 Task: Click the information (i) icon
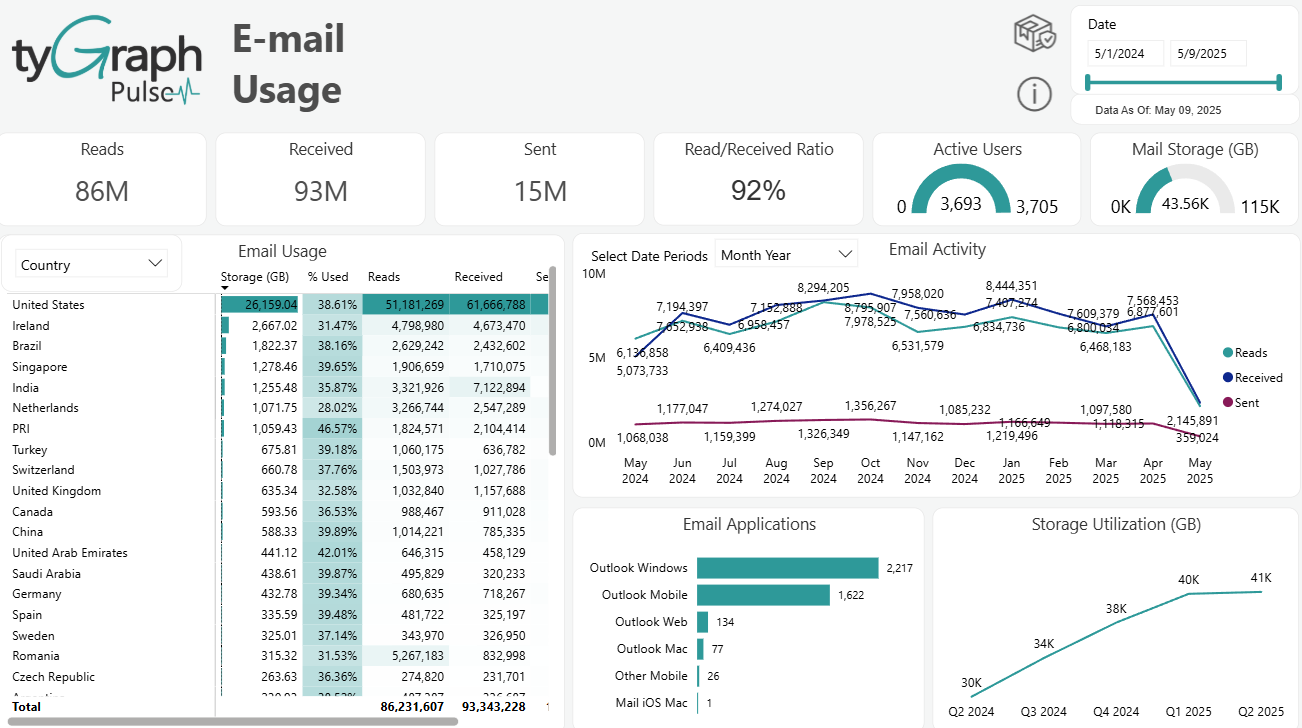coord(1034,94)
